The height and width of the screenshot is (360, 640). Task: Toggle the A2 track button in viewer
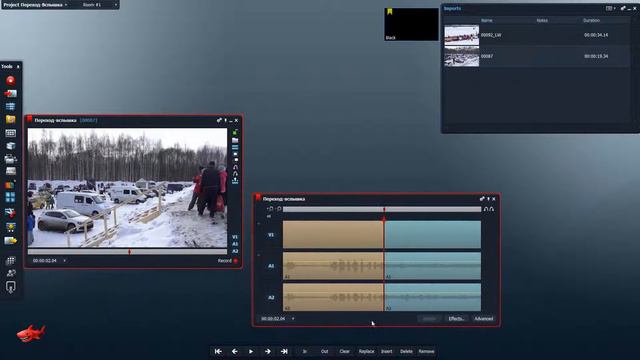[x=235, y=251]
